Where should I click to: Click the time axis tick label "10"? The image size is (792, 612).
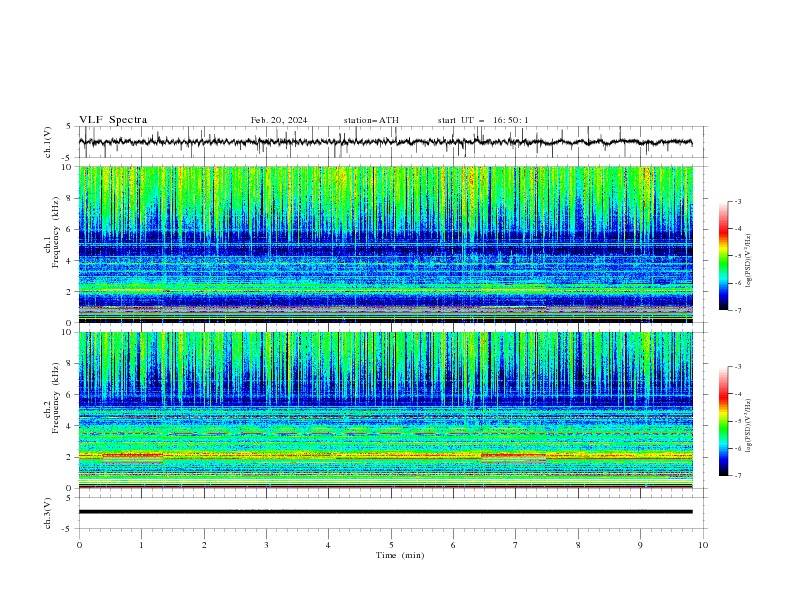[x=703, y=545]
